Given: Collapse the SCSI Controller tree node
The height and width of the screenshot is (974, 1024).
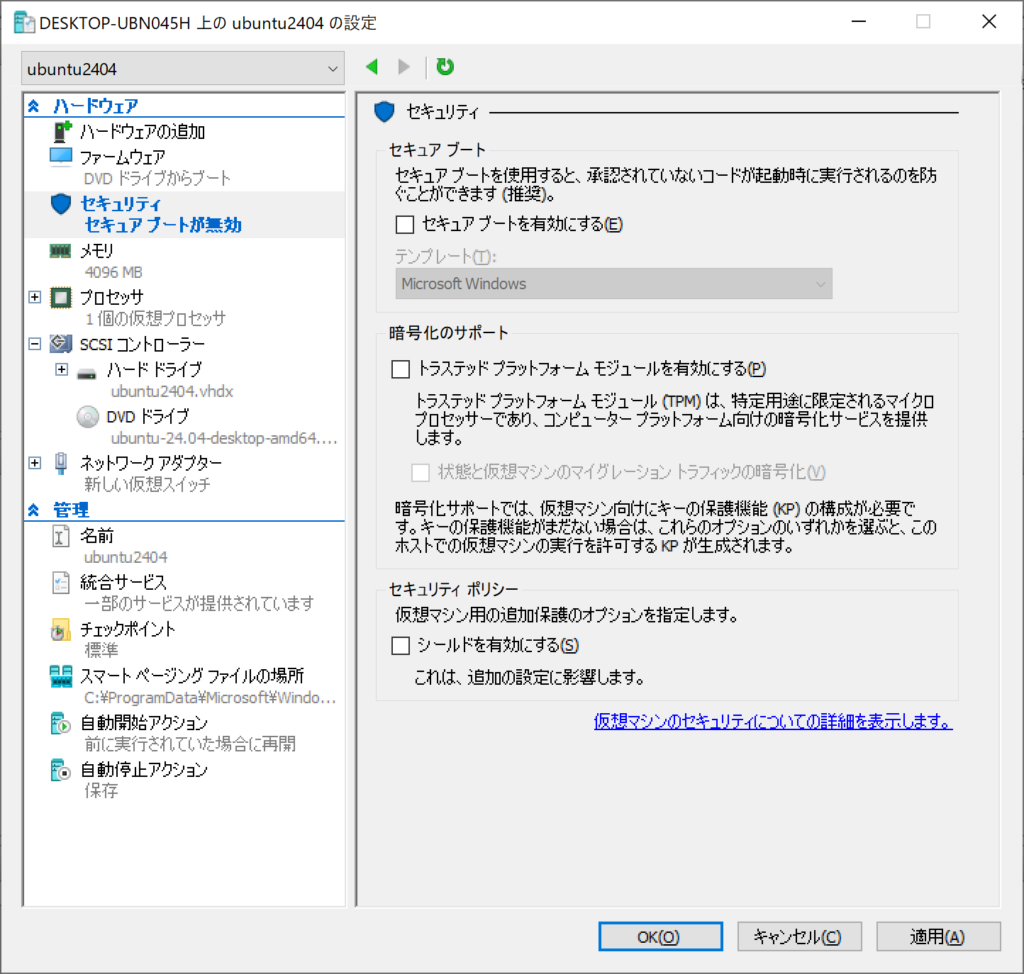Looking at the screenshot, I should [35, 344].
